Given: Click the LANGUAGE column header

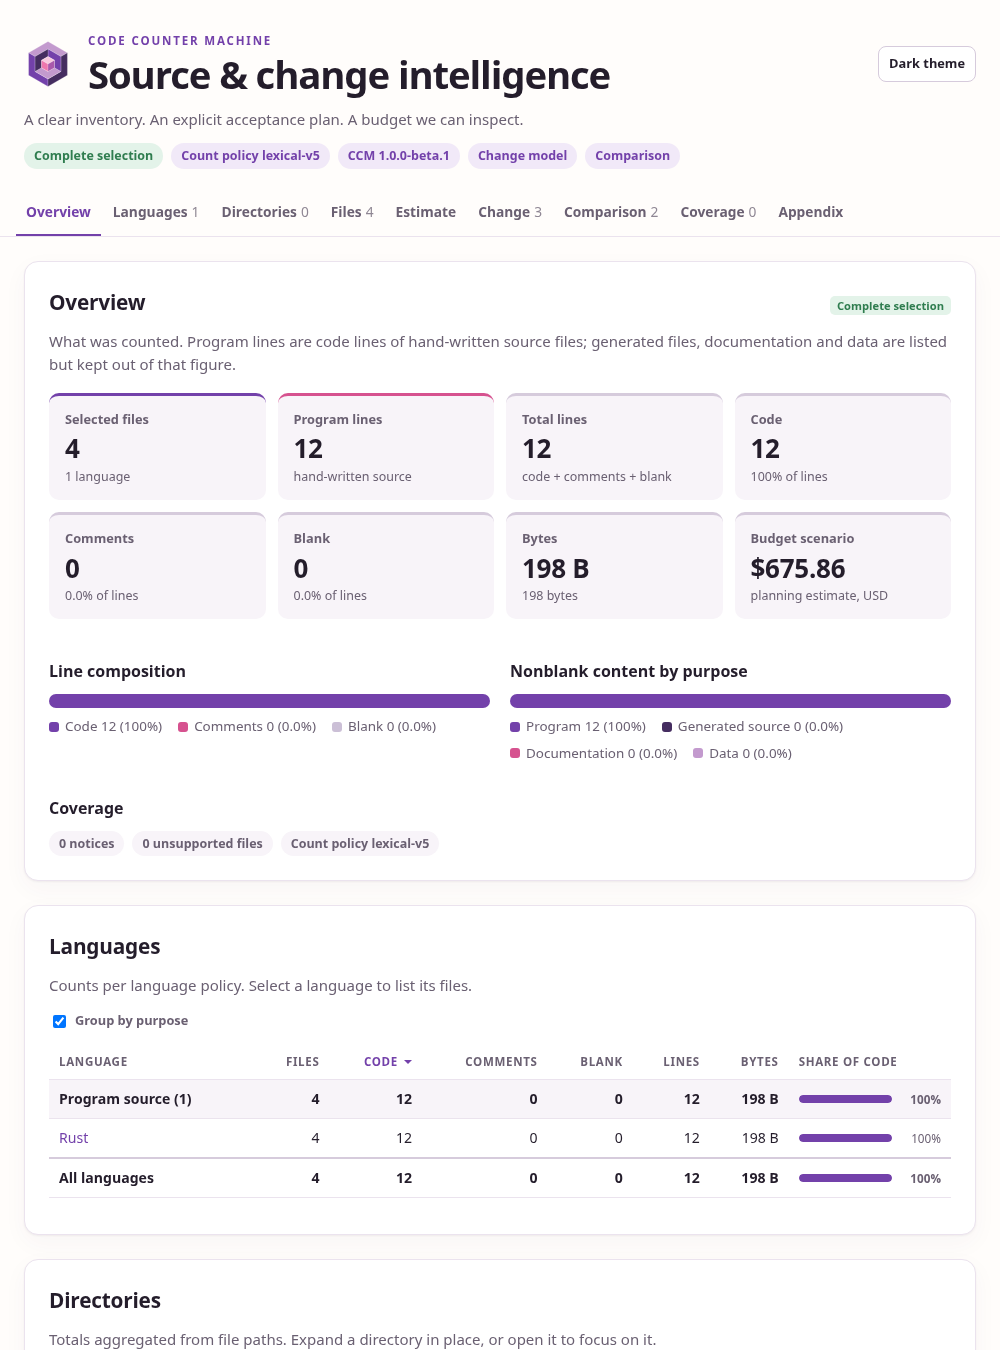Looking at the screenshot, I should [93, 1062].
